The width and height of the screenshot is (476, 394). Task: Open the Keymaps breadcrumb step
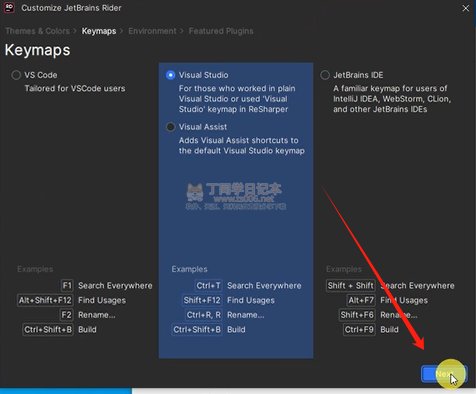click(x=99, y=31)
